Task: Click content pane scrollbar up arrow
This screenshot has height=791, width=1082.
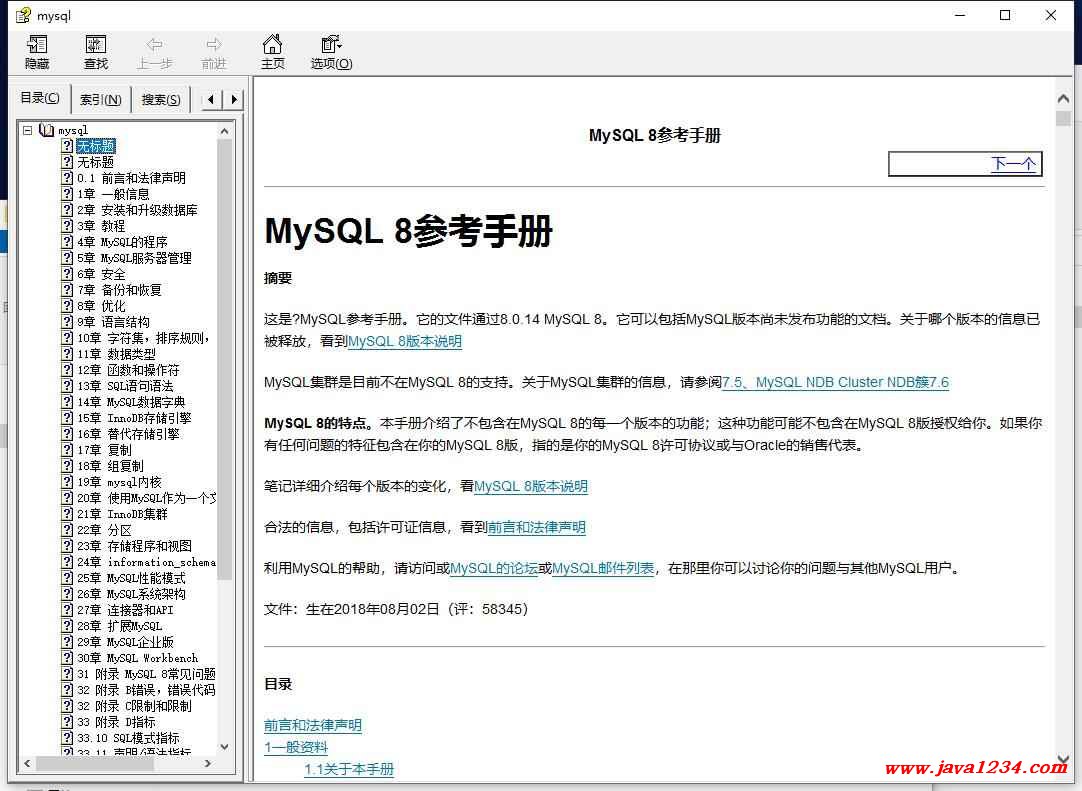Action: click(1063, 99)
